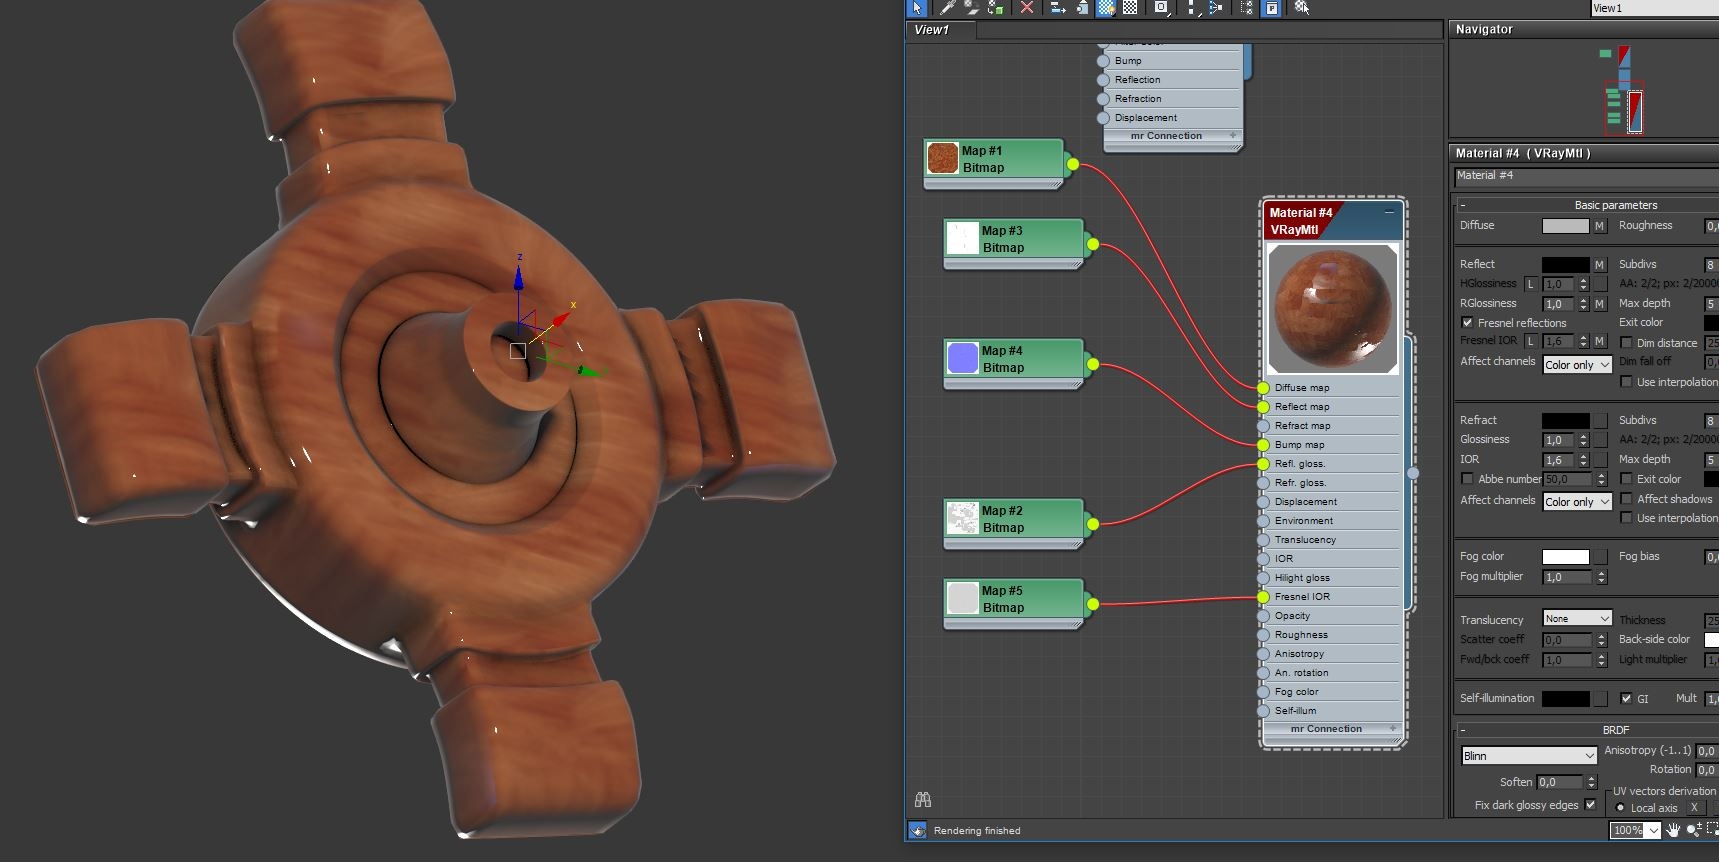Enable Abbe number checkbox

coord(1467,479)
